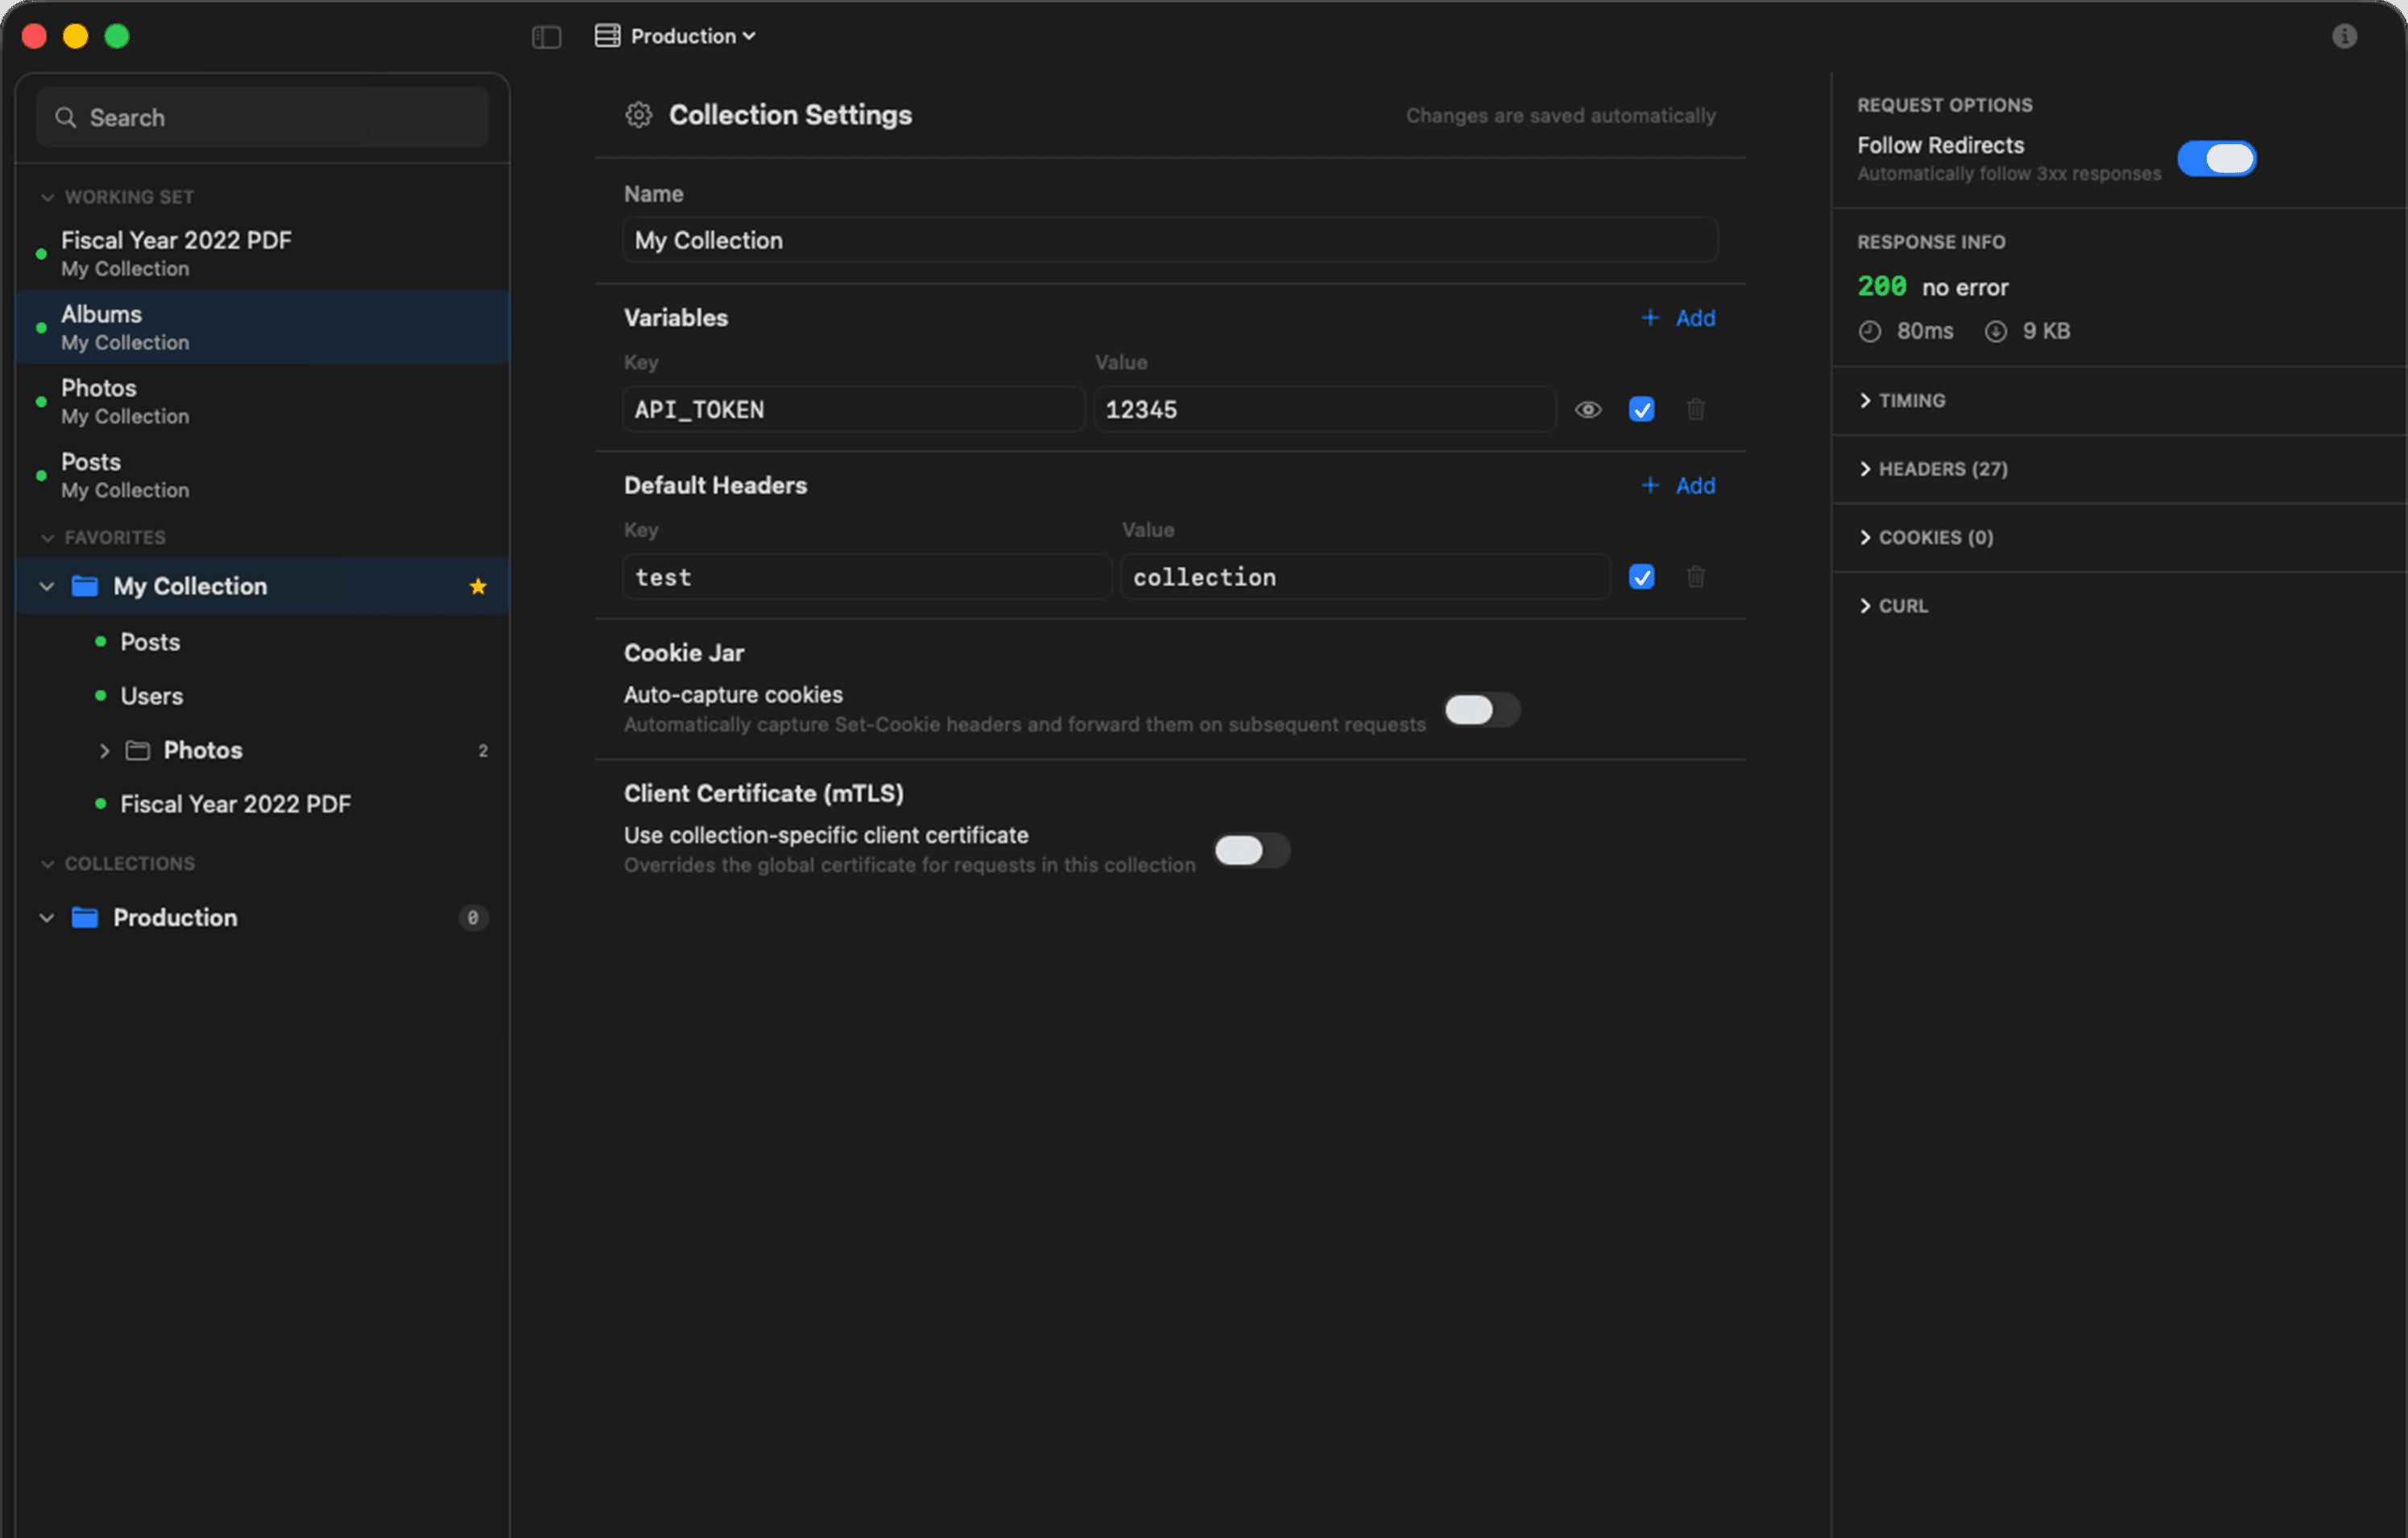This screenshot has height=1538, width=2408.
Task: Uncheck the API_TOKEN variable checkbox
Action: click(x=1642, y=410)
